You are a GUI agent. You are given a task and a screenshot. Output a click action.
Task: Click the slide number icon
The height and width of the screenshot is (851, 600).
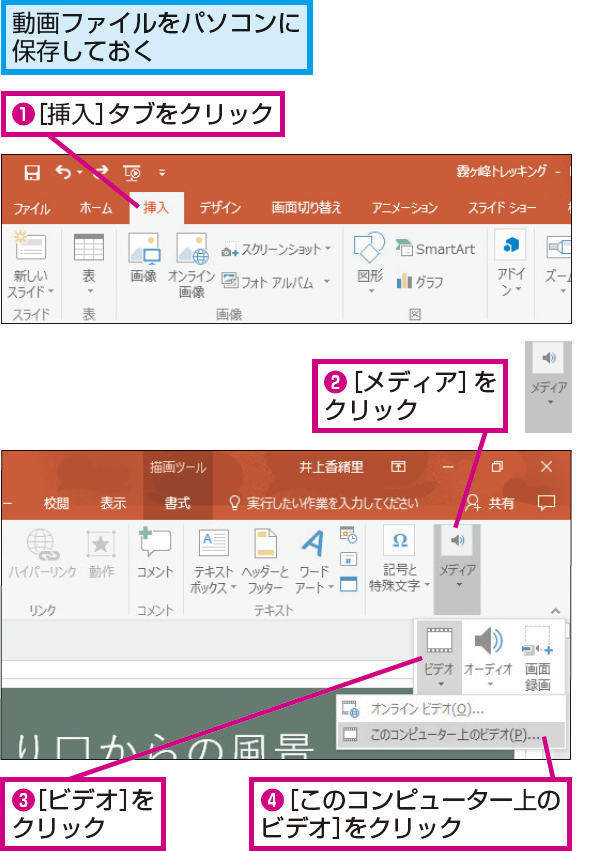point(348,558)
